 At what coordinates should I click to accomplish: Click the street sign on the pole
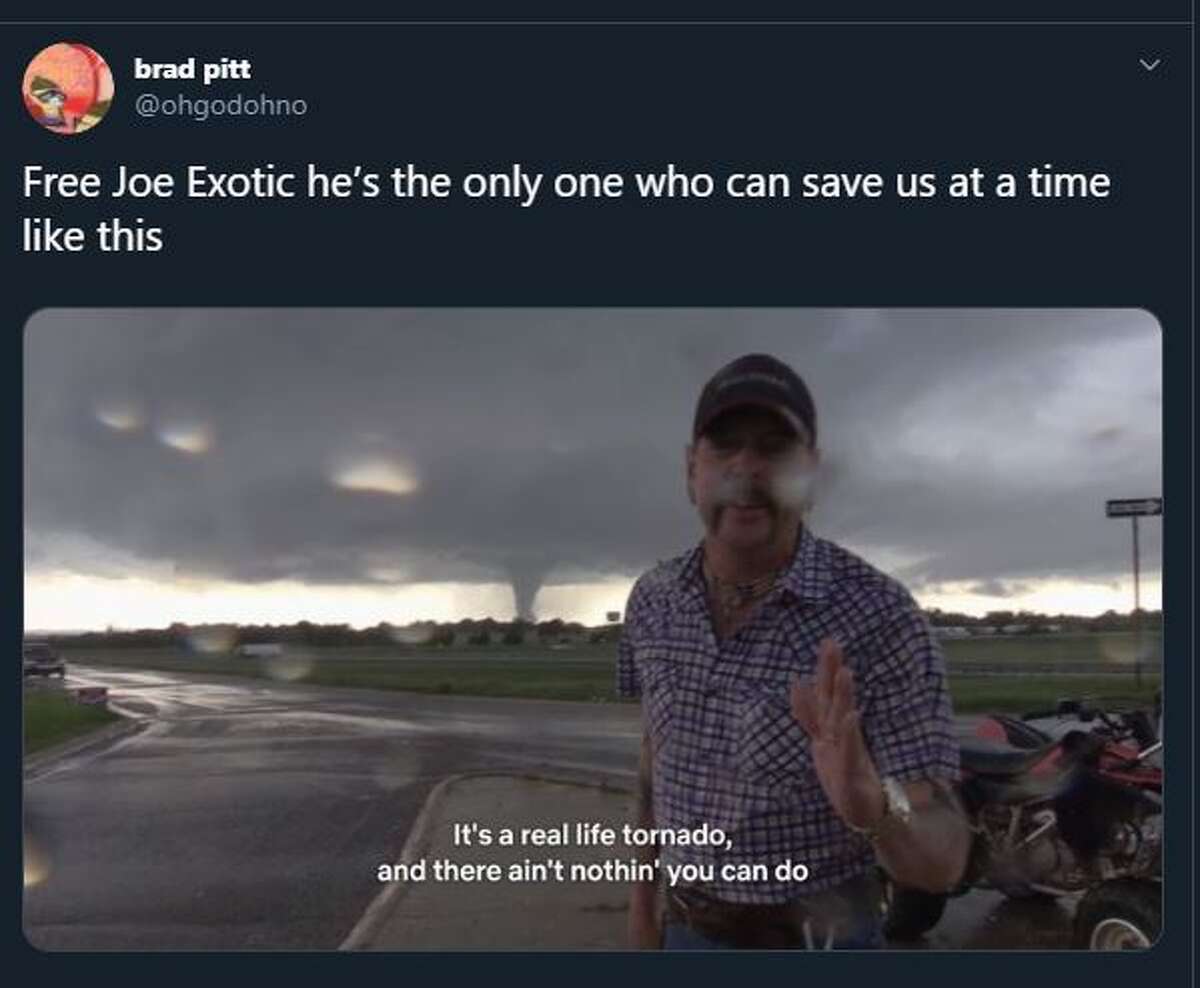[1134, 508]
